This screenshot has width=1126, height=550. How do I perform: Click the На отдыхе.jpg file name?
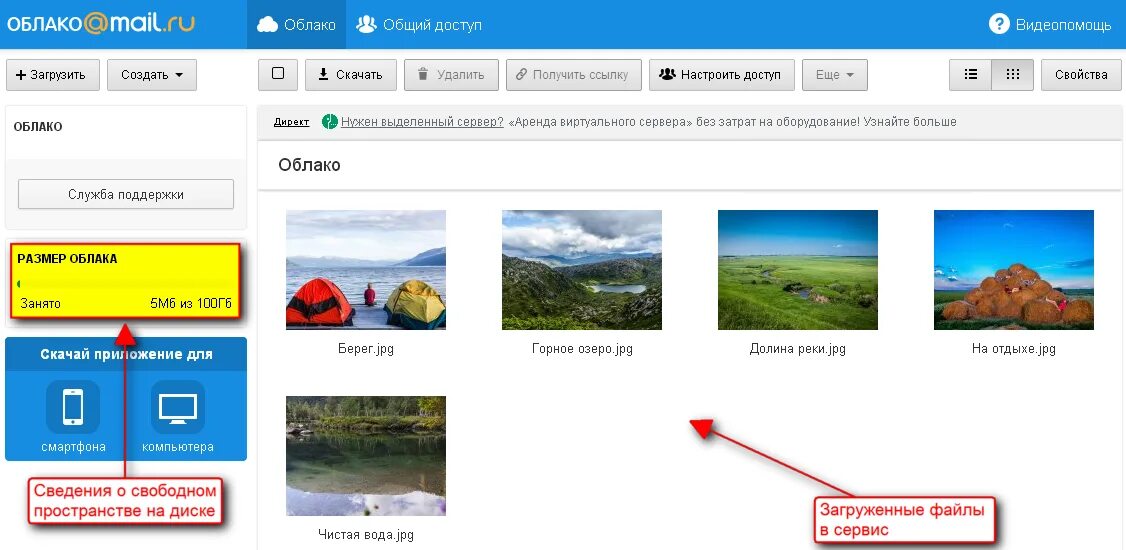[1013, 350]
